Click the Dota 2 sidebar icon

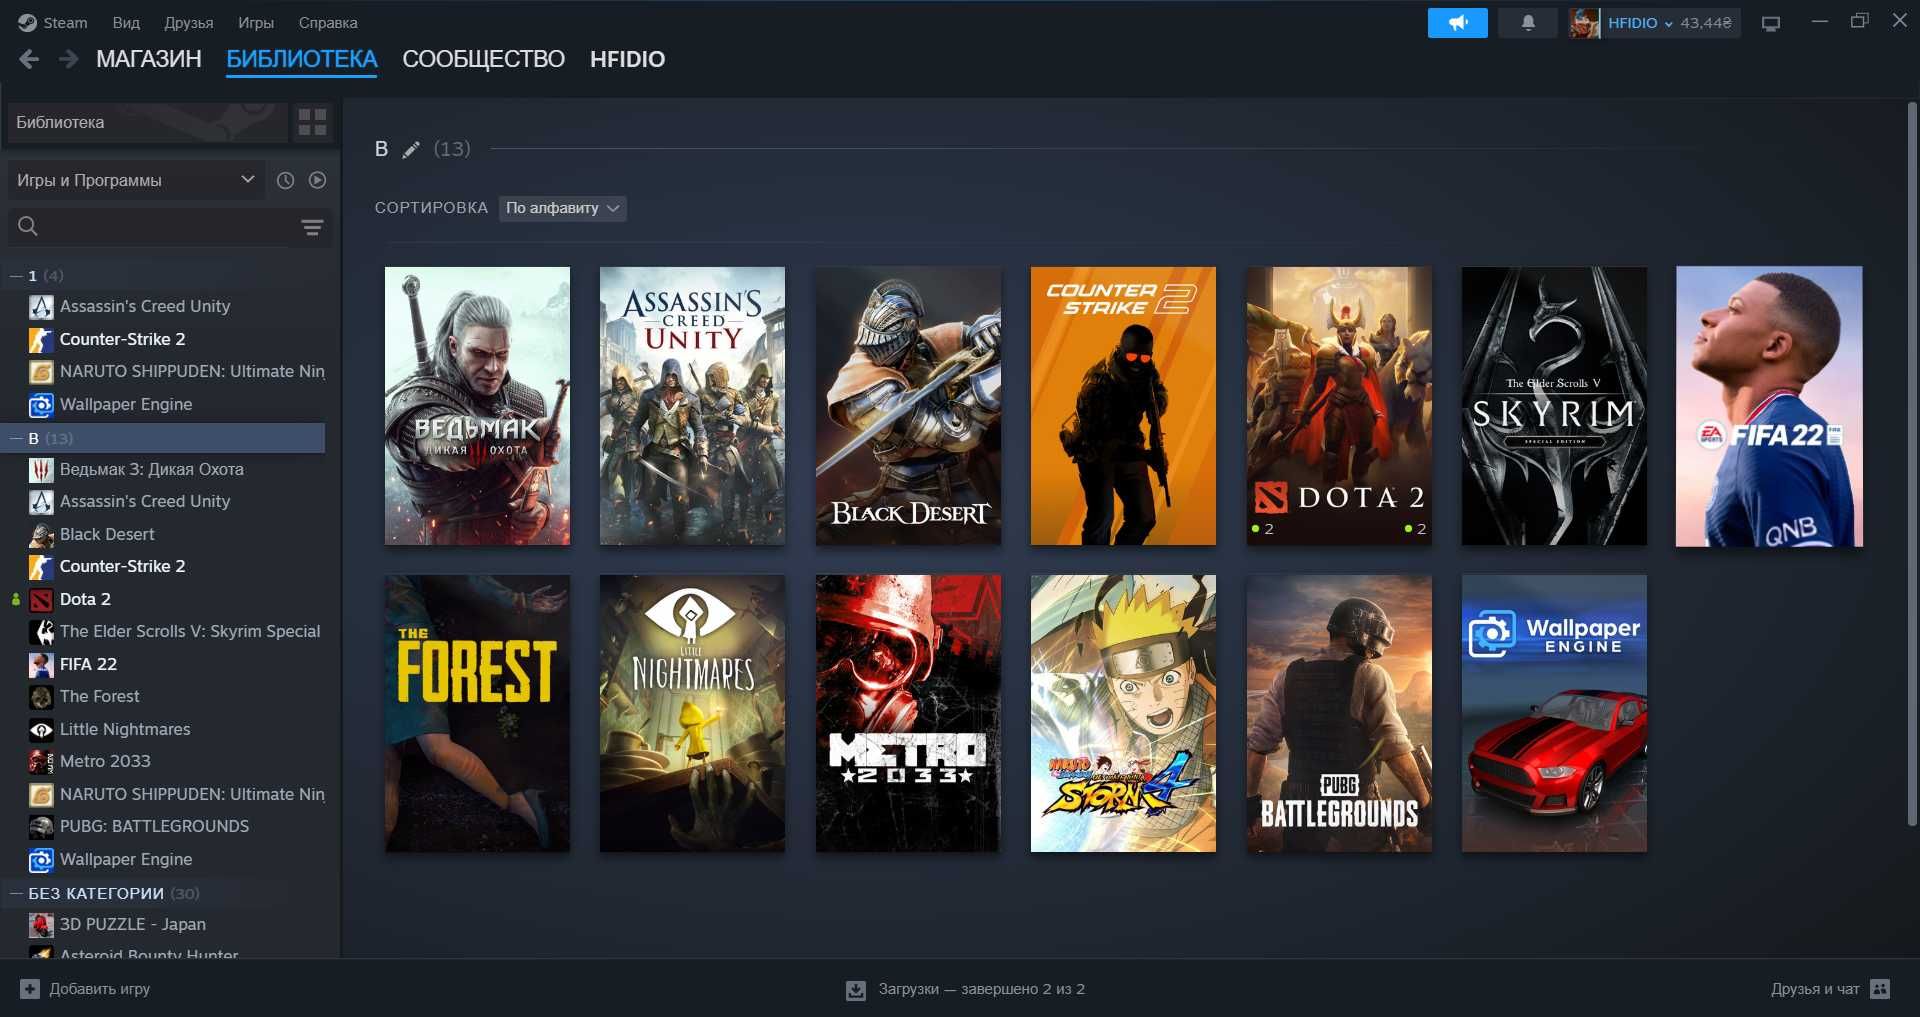tap(41, 600)
